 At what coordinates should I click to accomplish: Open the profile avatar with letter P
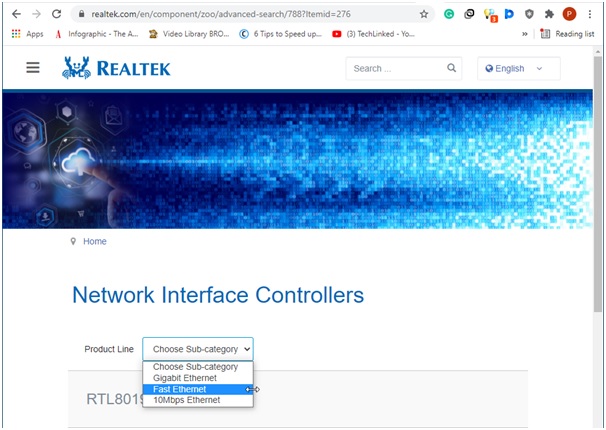569,14
